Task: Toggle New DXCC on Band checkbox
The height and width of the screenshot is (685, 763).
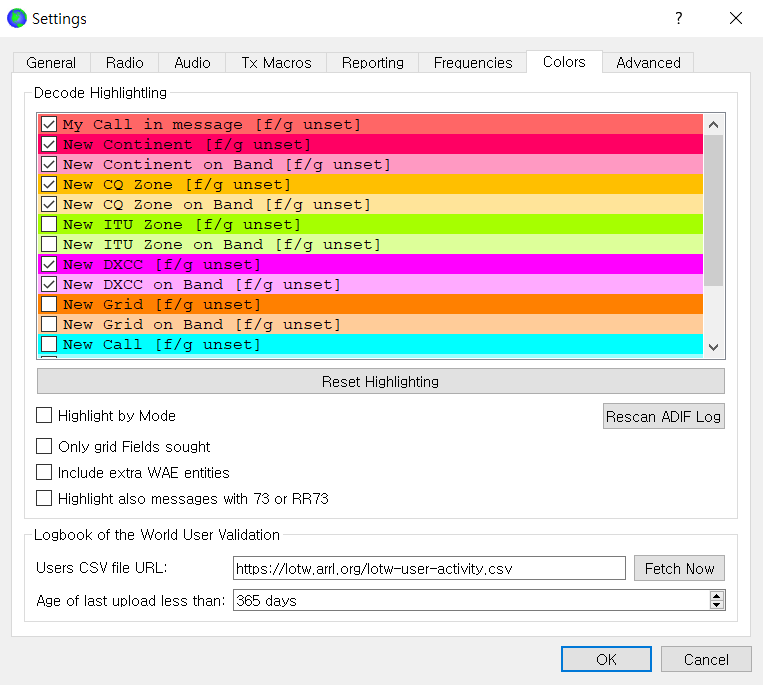Action: tap(49, 284)
